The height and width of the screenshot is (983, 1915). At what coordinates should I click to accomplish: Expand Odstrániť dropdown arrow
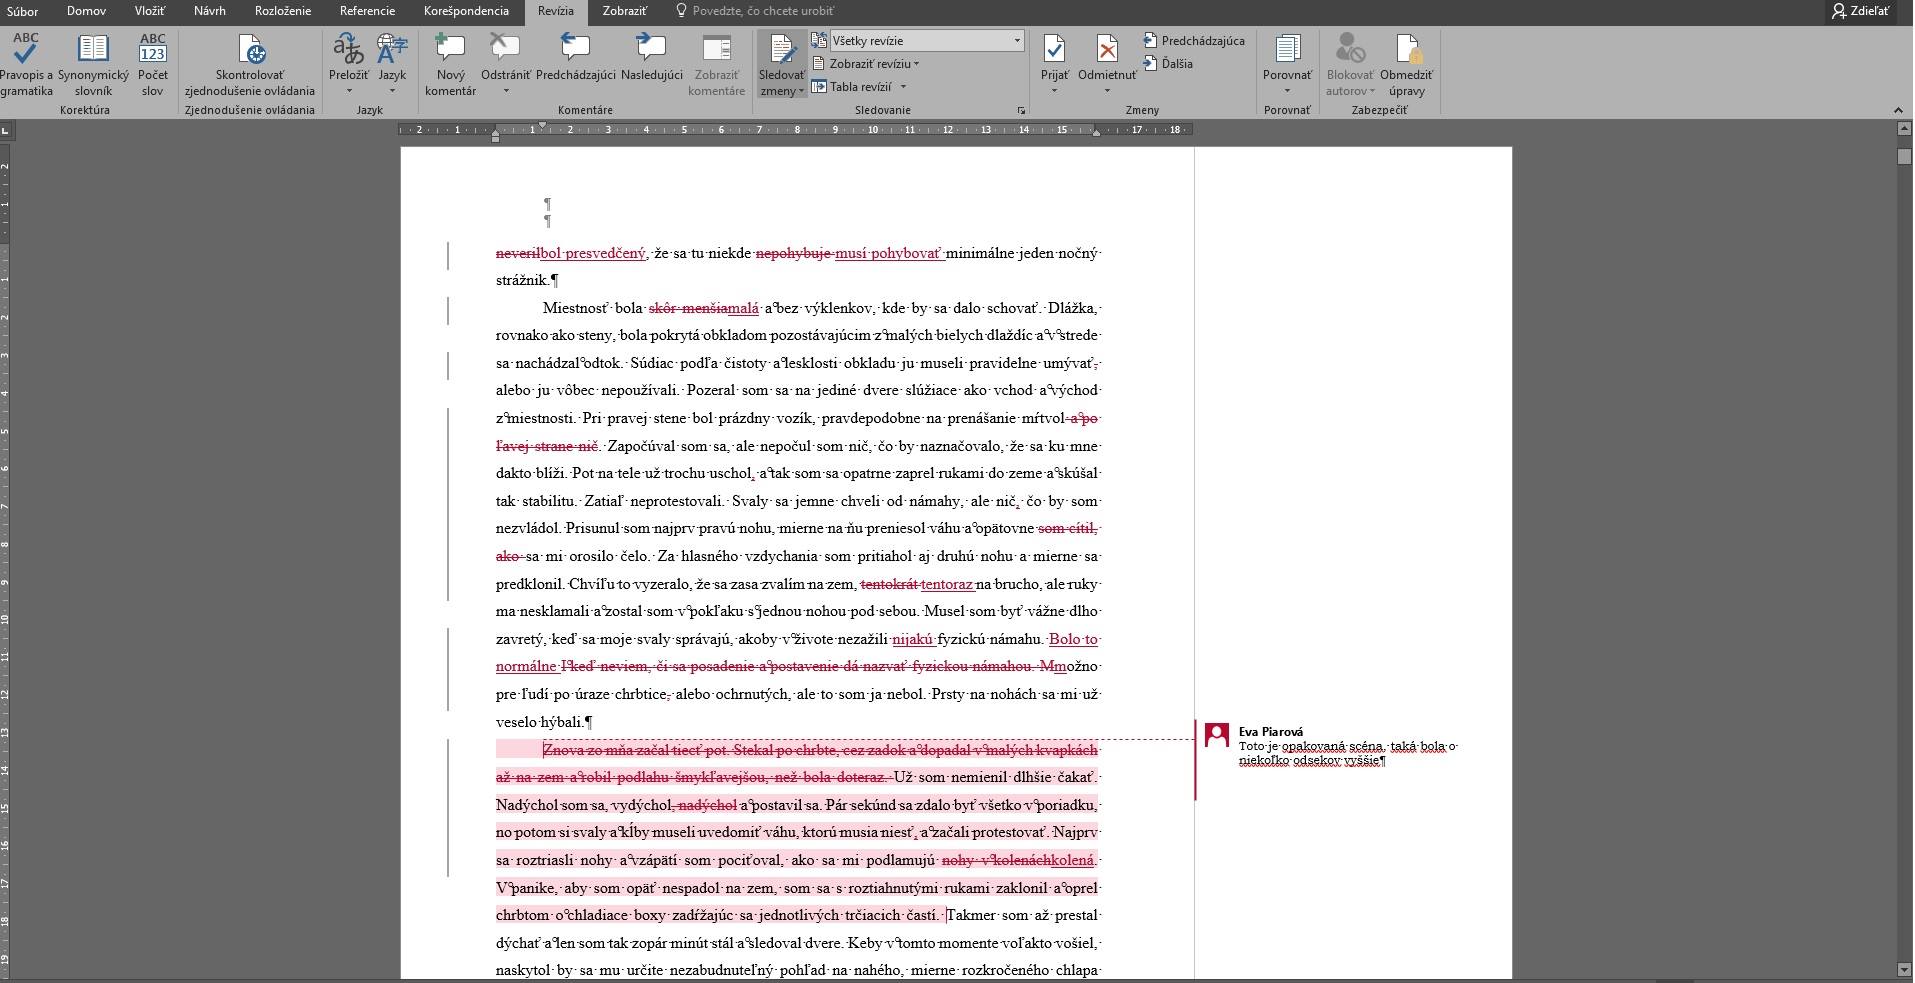[x=505, y=91]
